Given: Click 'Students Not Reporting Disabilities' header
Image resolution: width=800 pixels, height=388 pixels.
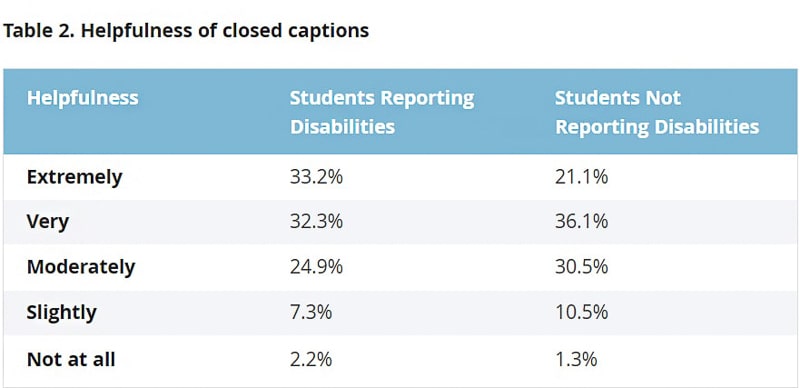Looking at the screenshot, I should [x=657, y=112].
